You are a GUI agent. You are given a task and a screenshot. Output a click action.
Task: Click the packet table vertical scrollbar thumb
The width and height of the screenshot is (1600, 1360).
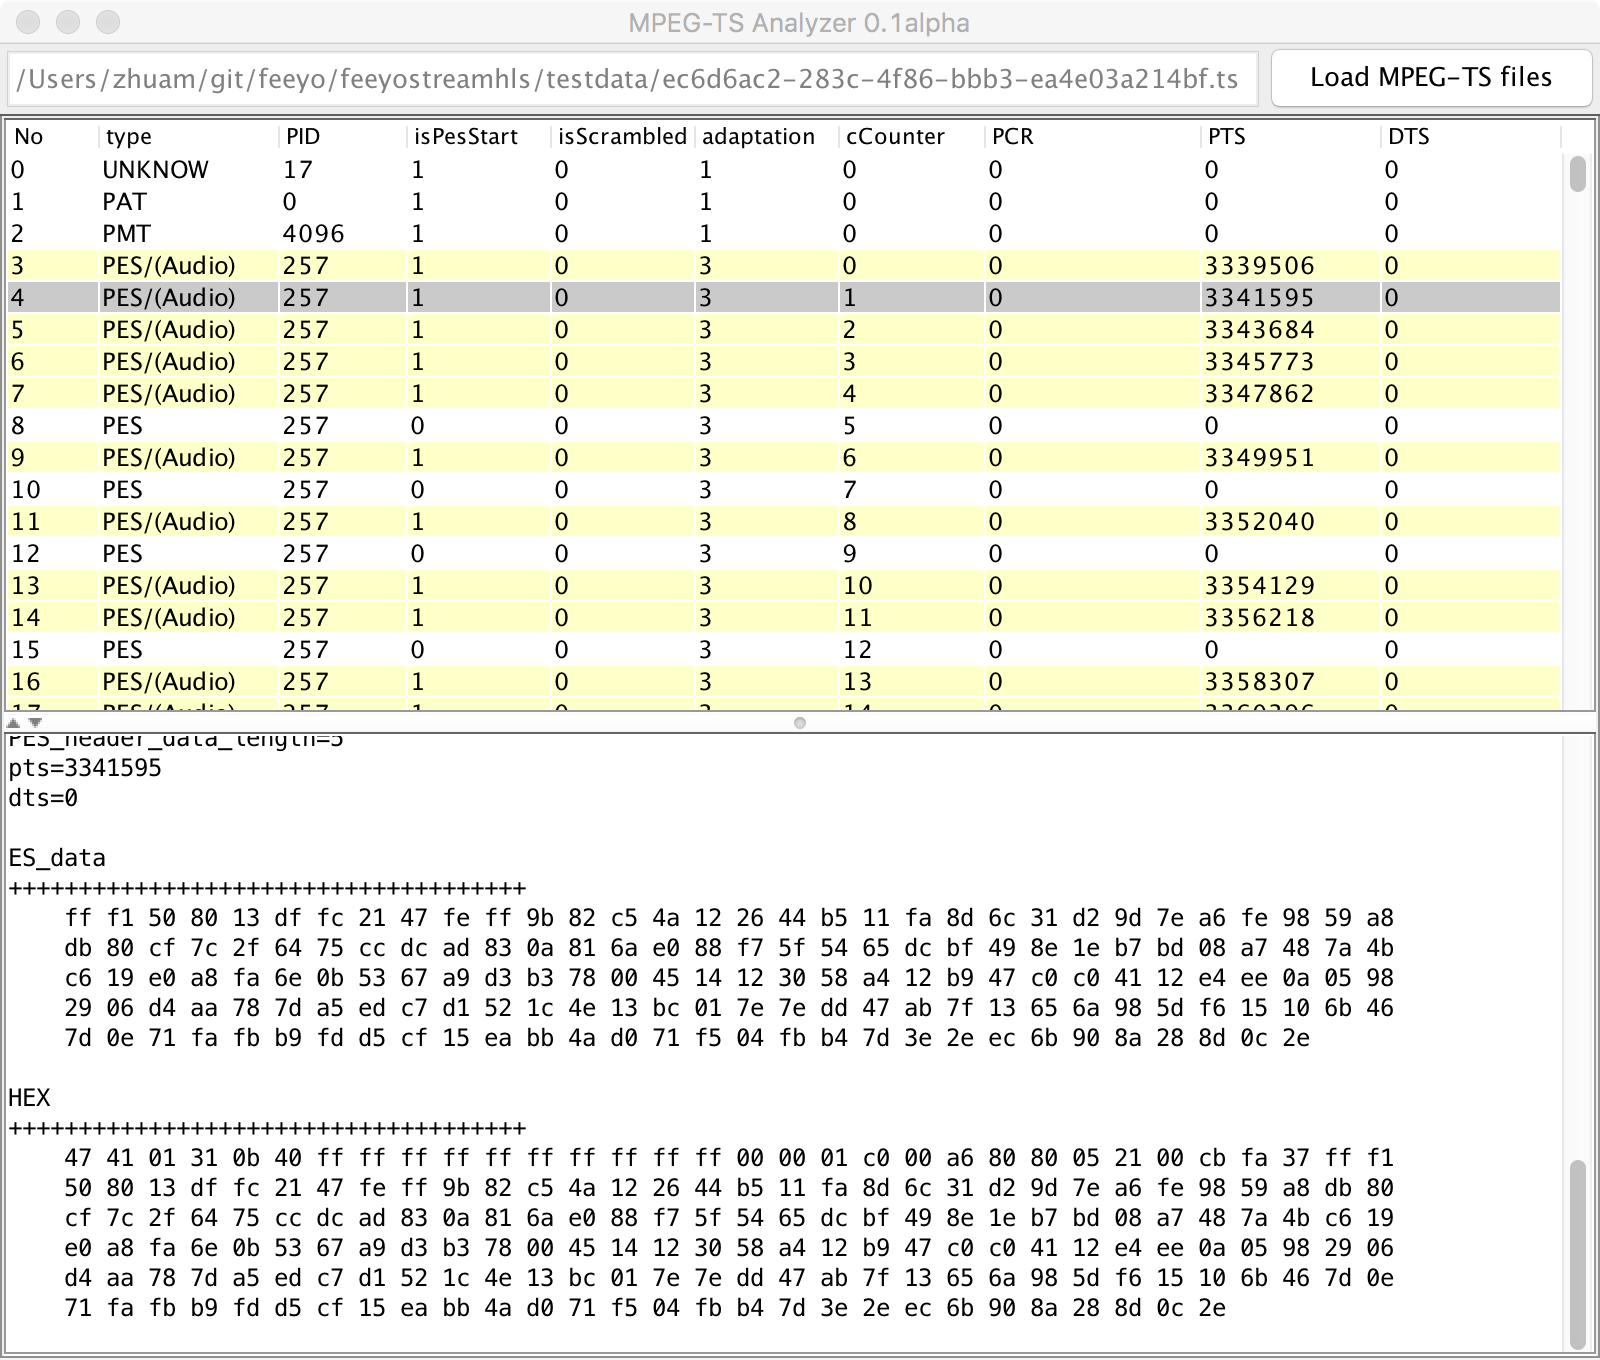tap(1578, 173)
